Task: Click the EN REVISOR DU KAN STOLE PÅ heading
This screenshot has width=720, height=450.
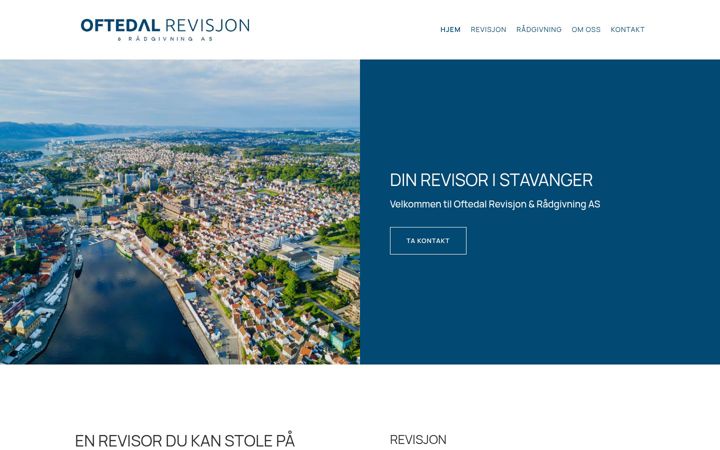Action: coord(185,440)
